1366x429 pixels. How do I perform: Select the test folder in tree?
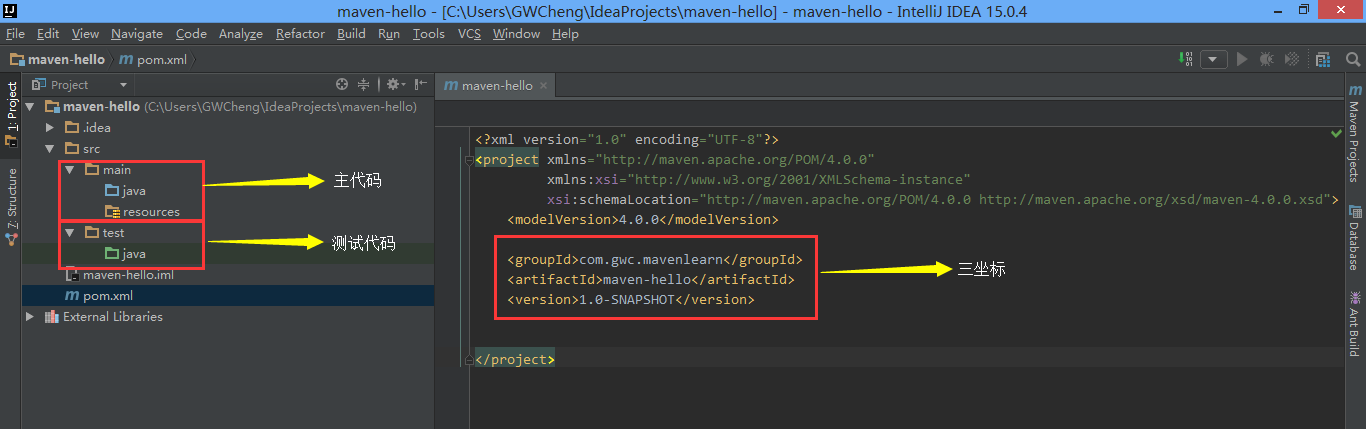(105, 233)
